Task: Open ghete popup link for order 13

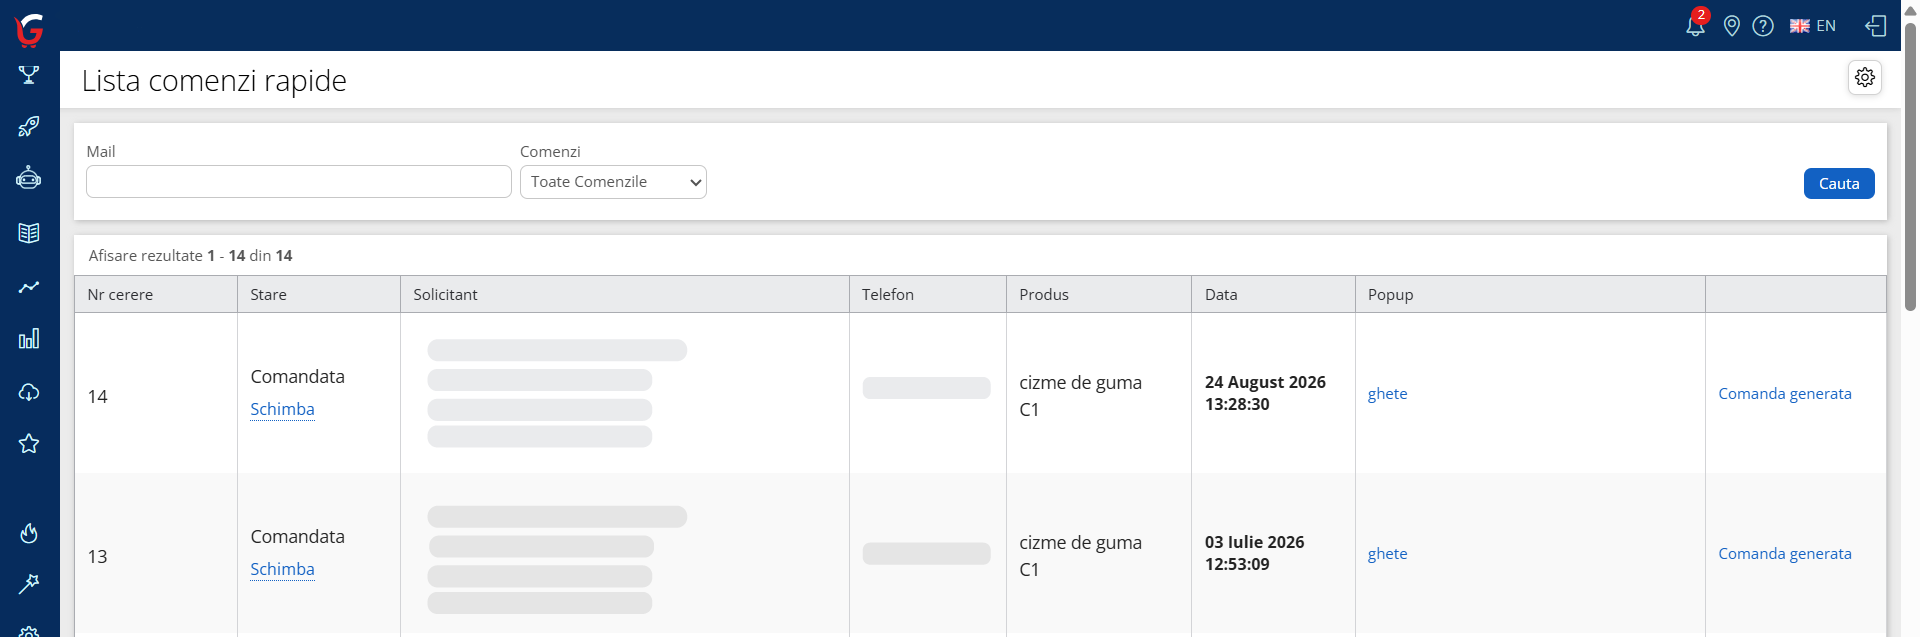Action: [1387, 554]
